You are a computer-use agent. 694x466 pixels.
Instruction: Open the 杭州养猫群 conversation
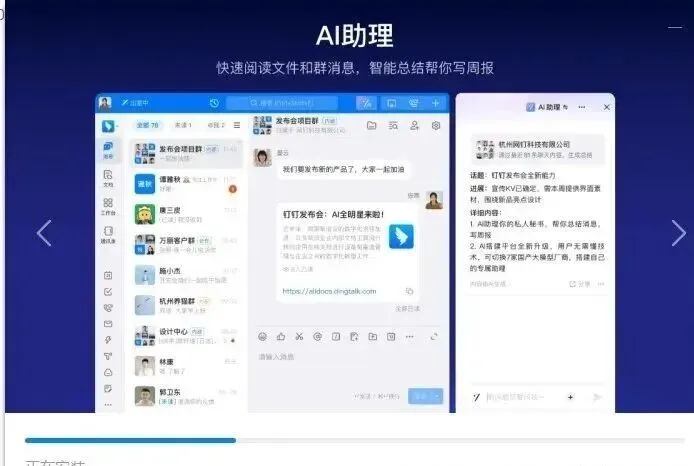tap(187, 305)
